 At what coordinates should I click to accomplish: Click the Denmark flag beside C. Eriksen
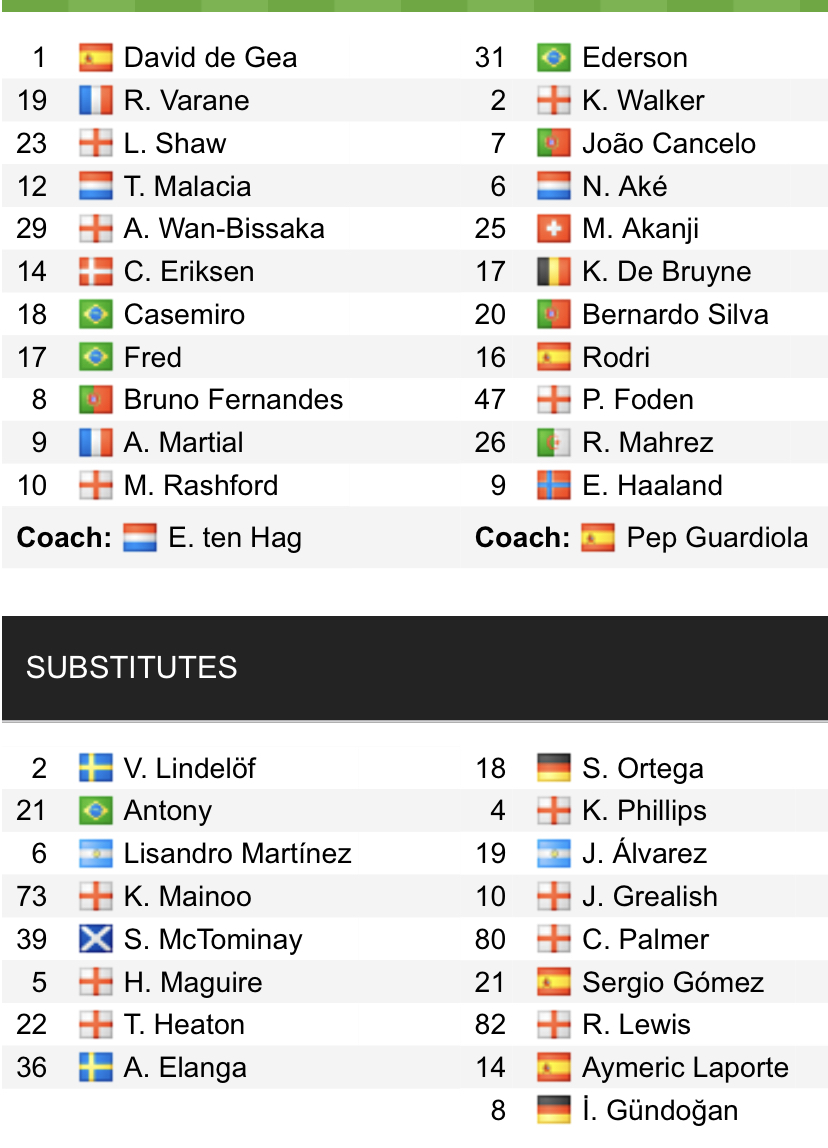coord(95,272)
